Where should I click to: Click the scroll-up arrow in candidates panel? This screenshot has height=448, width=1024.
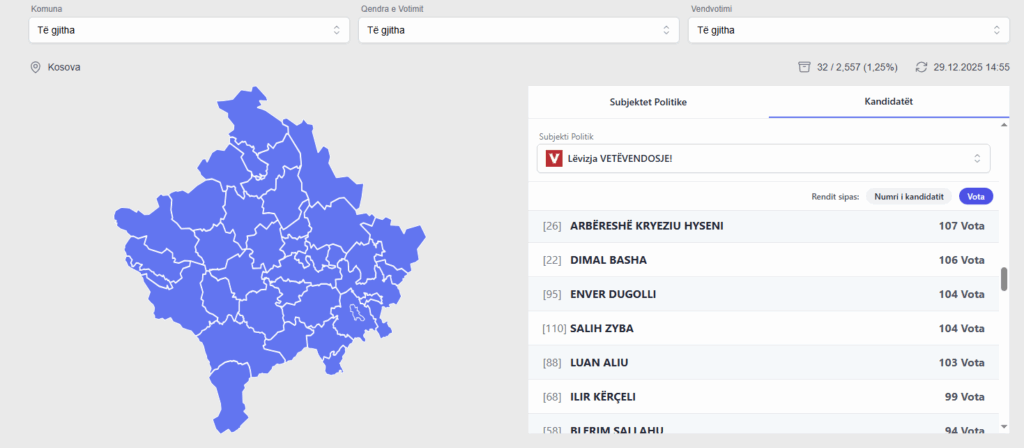click(1004, 125)
